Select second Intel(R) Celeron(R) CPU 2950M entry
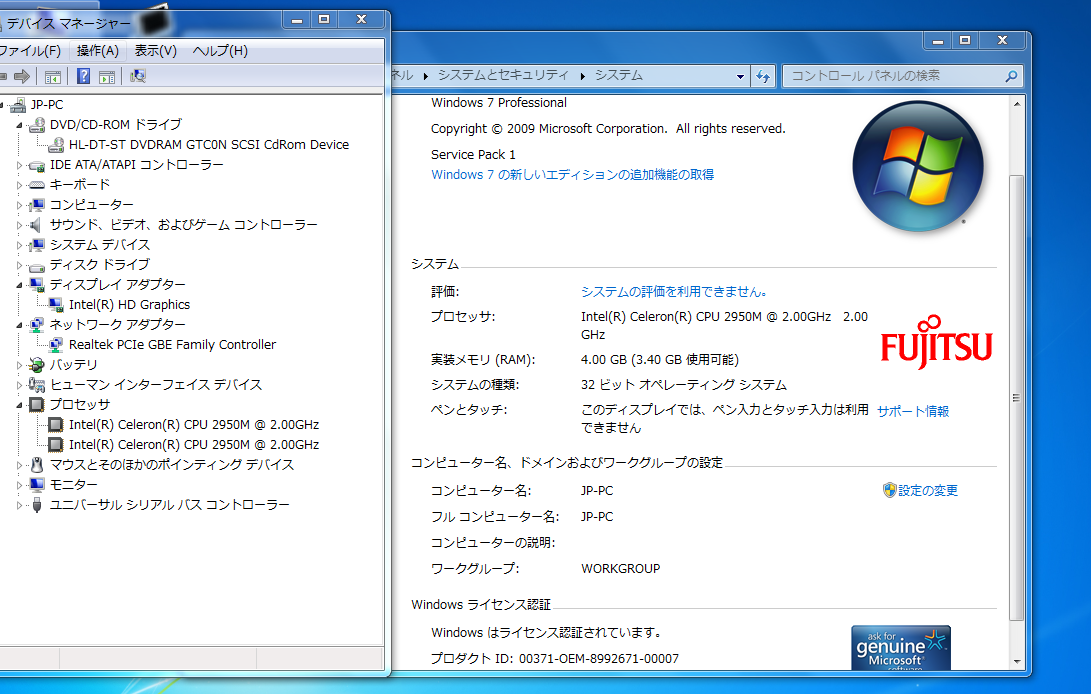This screenshot has width=1091, height=694. click(x=193, y=445)
